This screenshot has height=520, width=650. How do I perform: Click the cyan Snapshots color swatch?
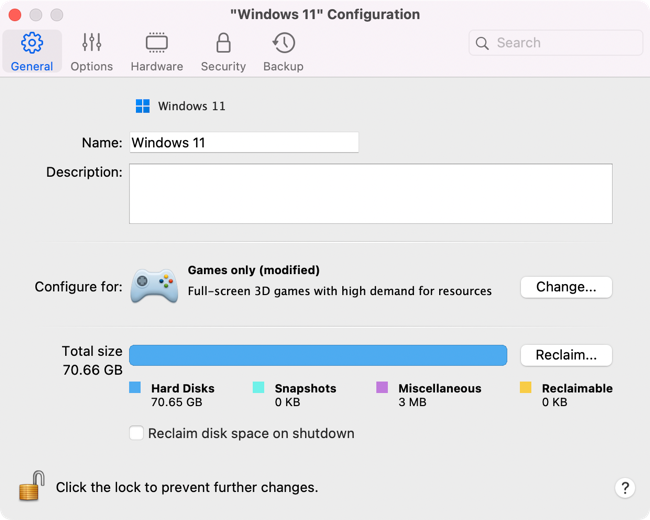[x=258, y=387]
